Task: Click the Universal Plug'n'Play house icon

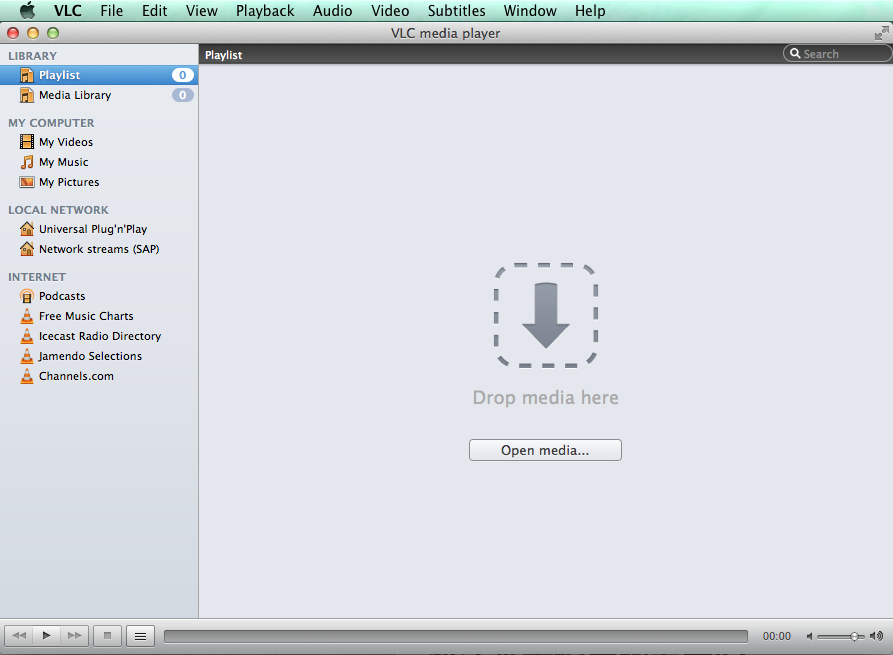Action: [27, 229]
